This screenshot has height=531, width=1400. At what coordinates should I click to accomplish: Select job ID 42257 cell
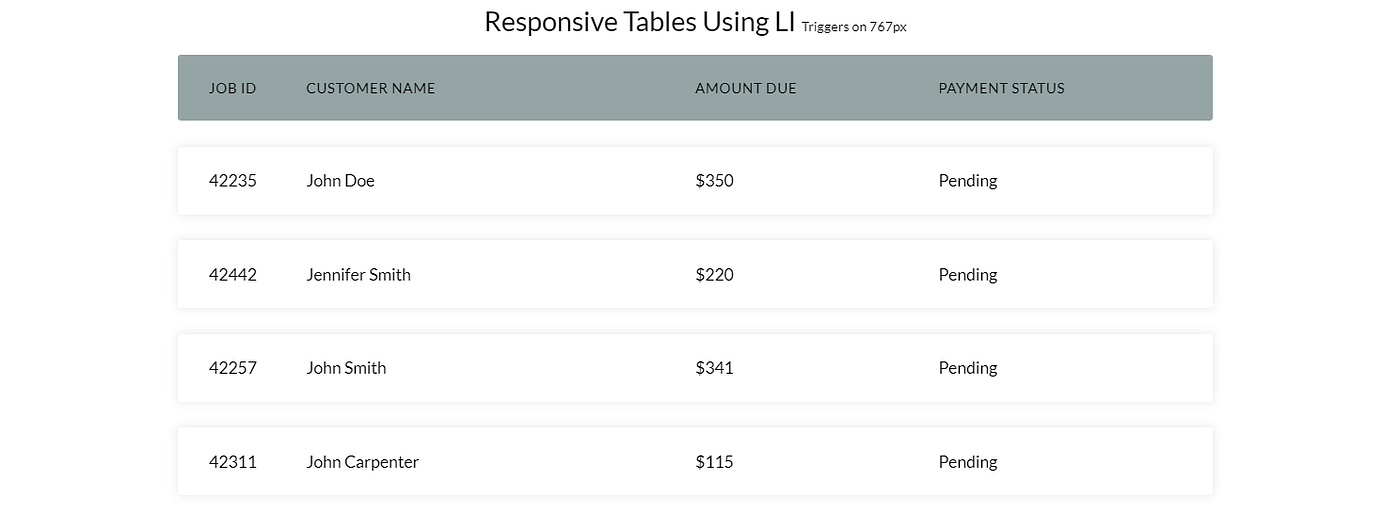click(232, 368)
